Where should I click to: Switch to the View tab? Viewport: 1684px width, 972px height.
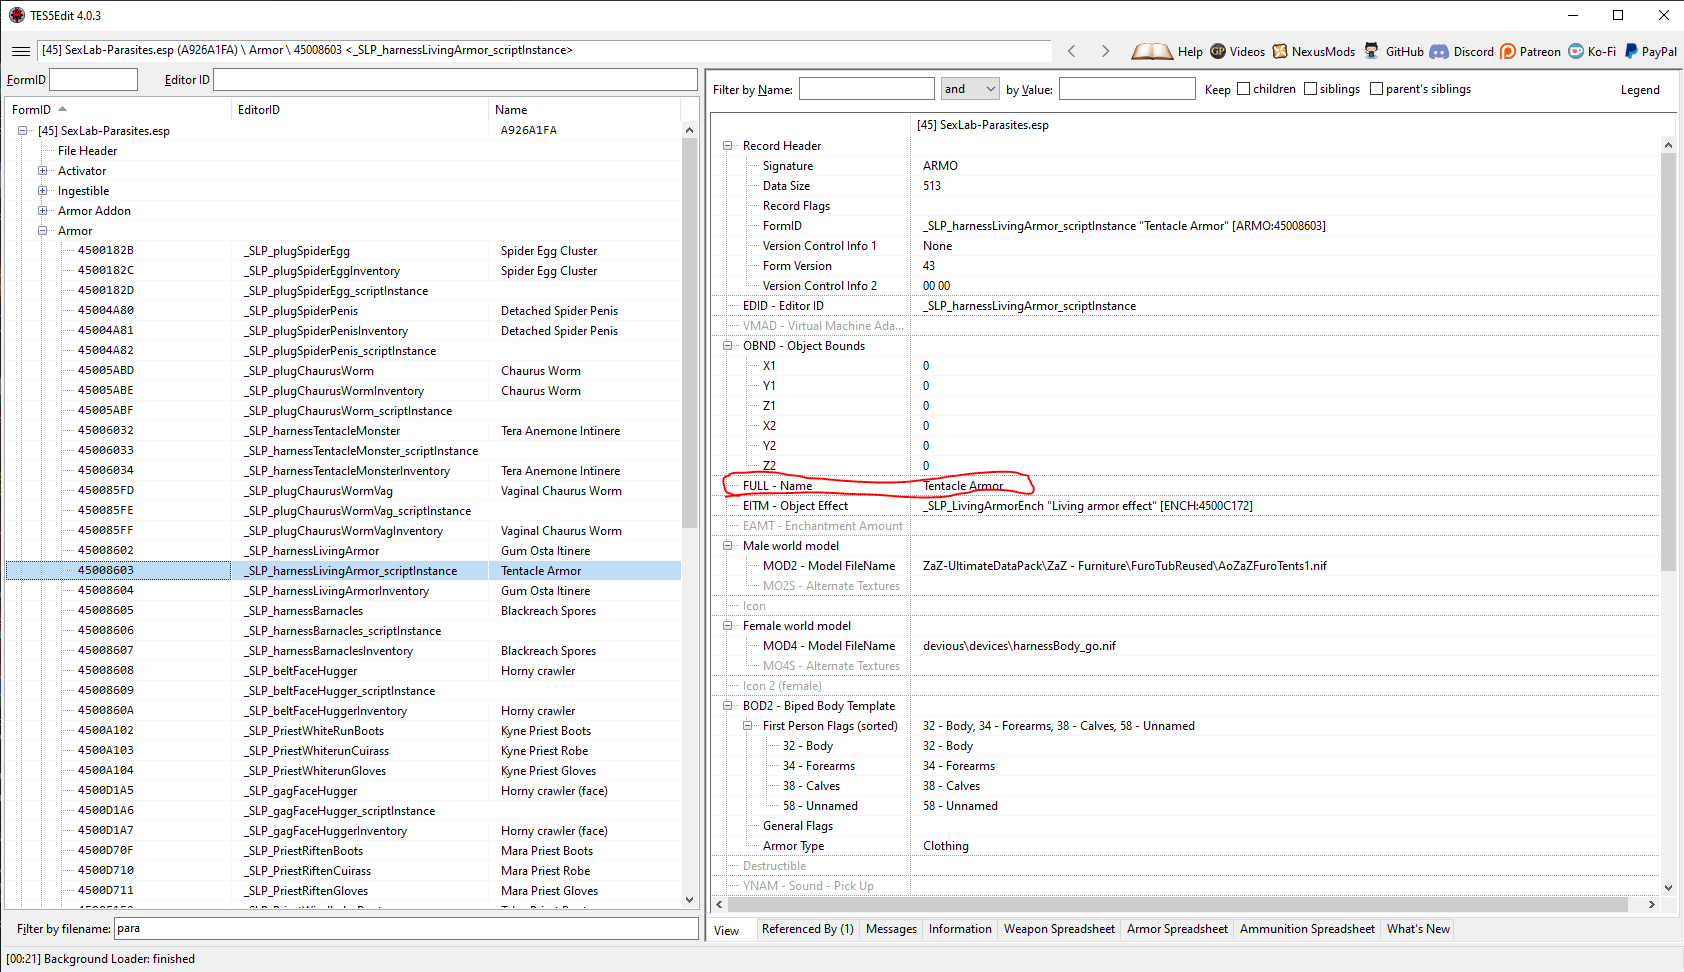[x=727, y=931]
